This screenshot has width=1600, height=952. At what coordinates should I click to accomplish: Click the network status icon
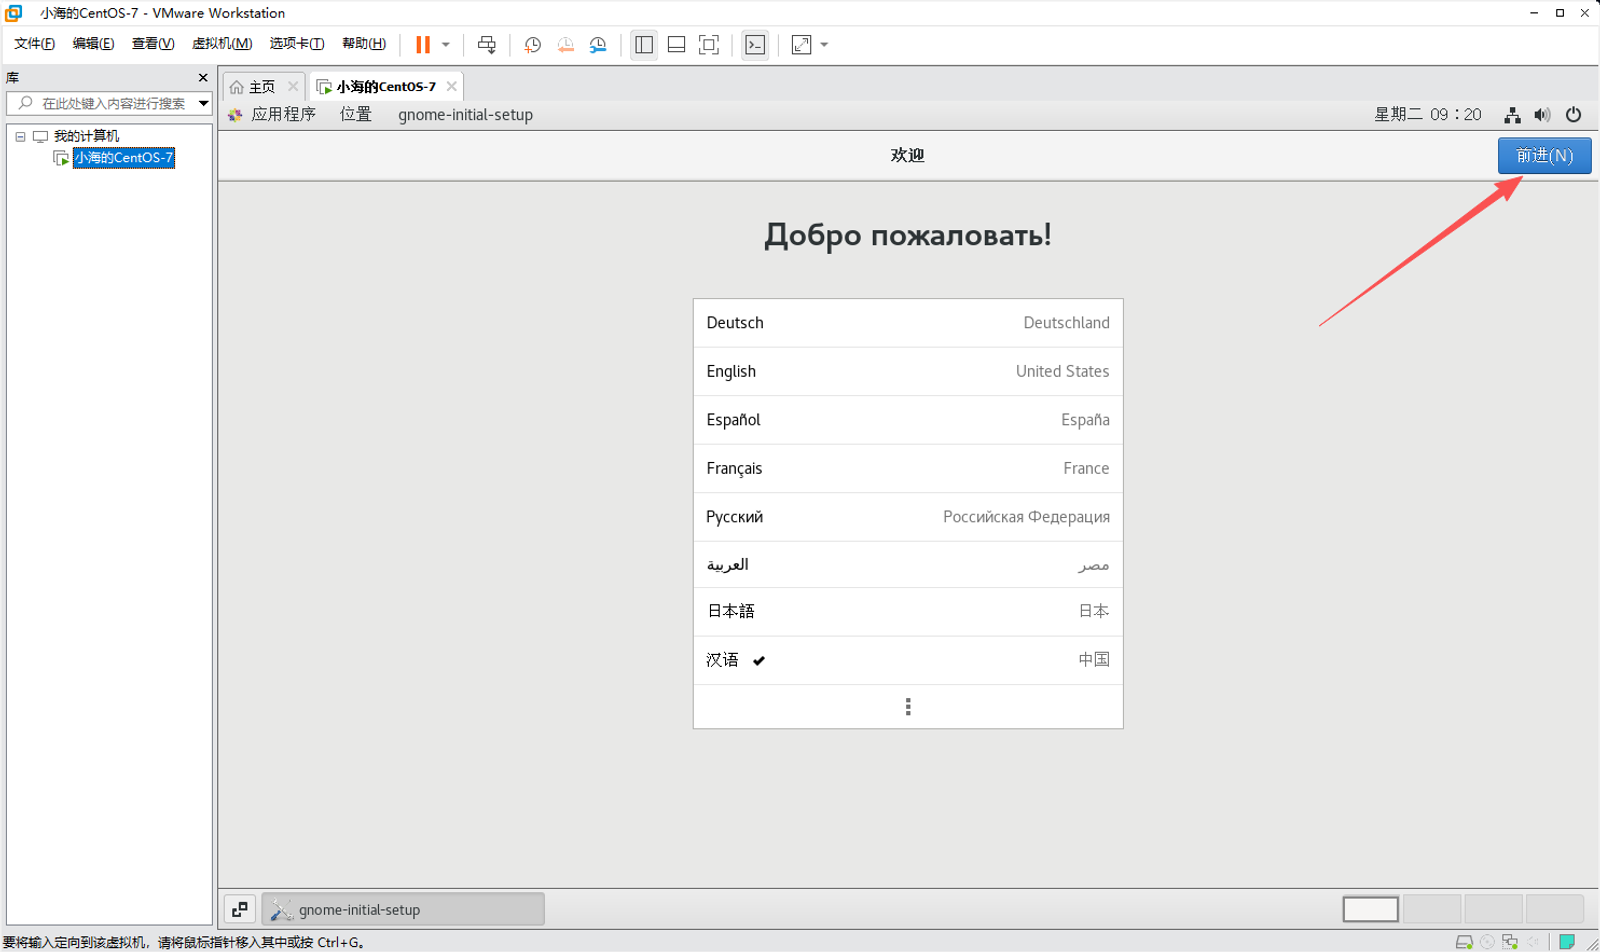[1512, 115]
